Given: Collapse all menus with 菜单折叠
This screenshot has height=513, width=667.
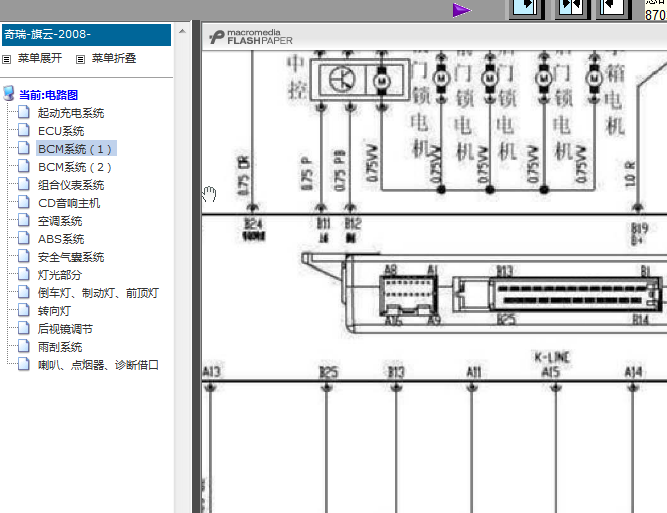Looking at the screenshot, I should coord(106,58).
